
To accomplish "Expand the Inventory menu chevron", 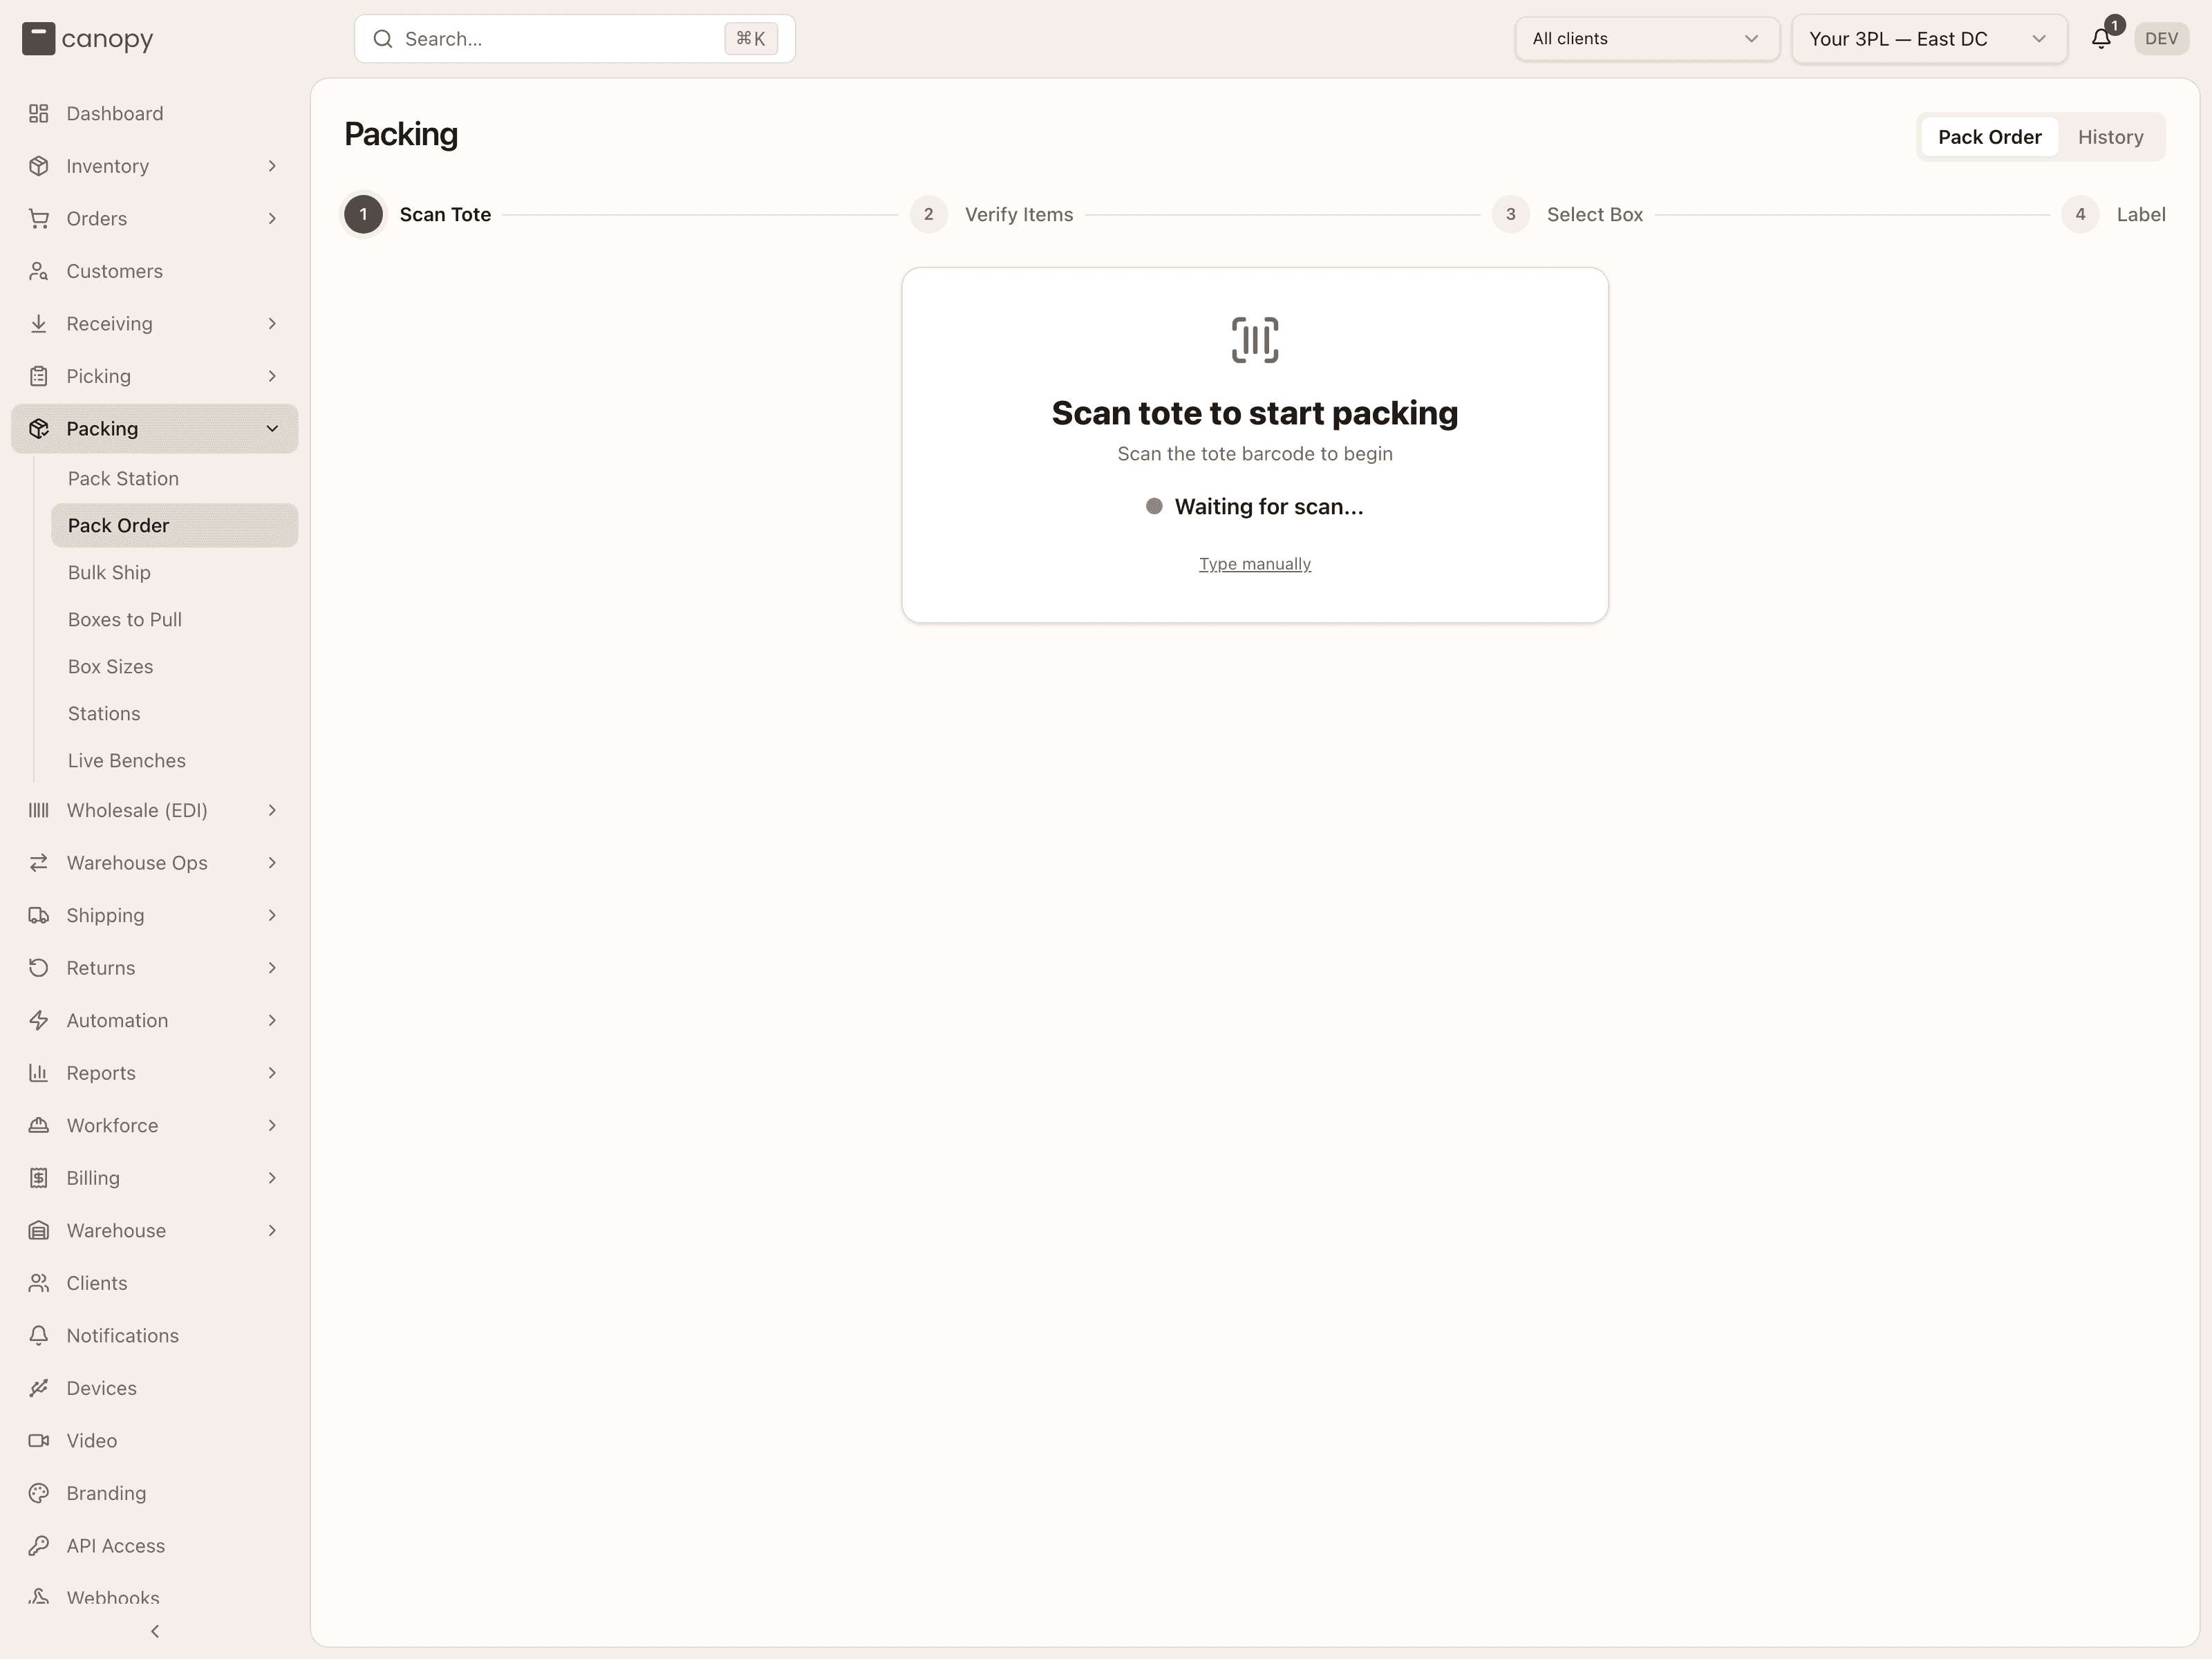I will [x=272, y=166].
